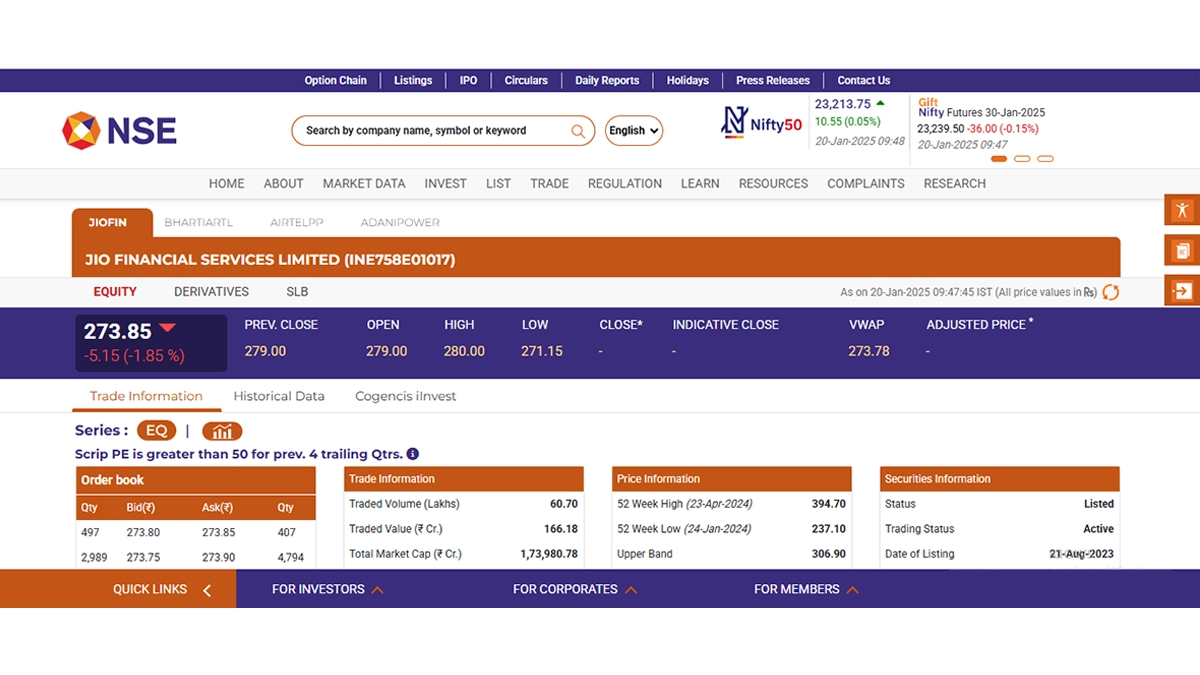
Task: Expand the For Investors section
Action: (x=327, y=590)
